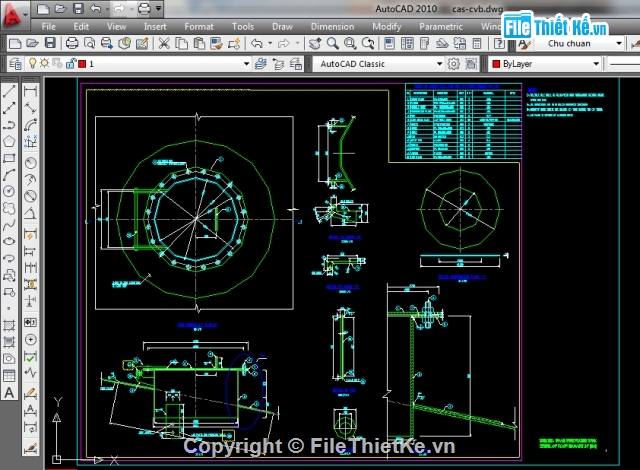Open Workspace Settings gear

pos(453,64)
